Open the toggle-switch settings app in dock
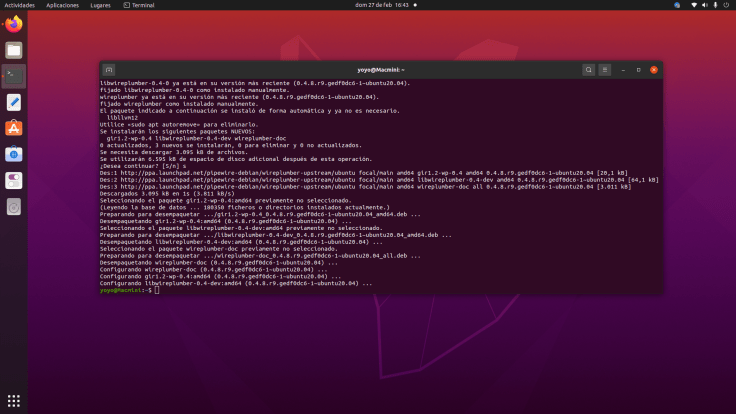 [x=14, y=180]
